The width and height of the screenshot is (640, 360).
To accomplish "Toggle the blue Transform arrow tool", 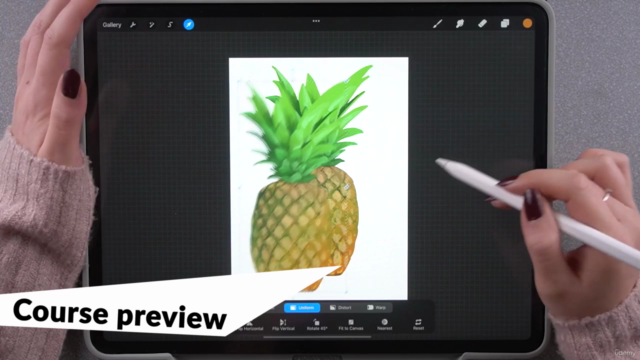I will pos(189,24).
